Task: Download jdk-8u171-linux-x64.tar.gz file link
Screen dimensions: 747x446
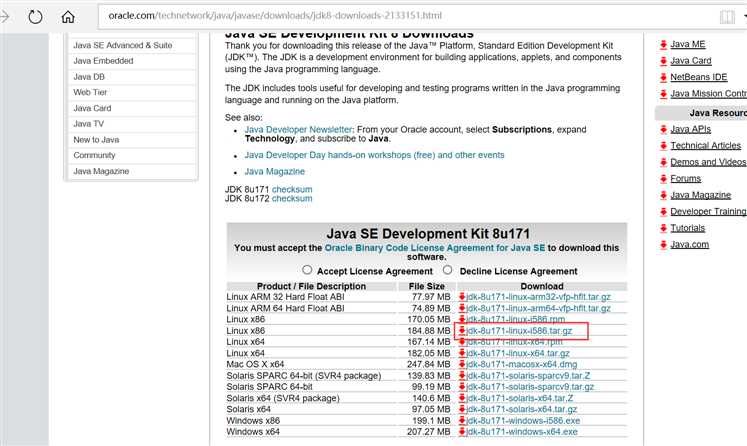Action: 518,353
